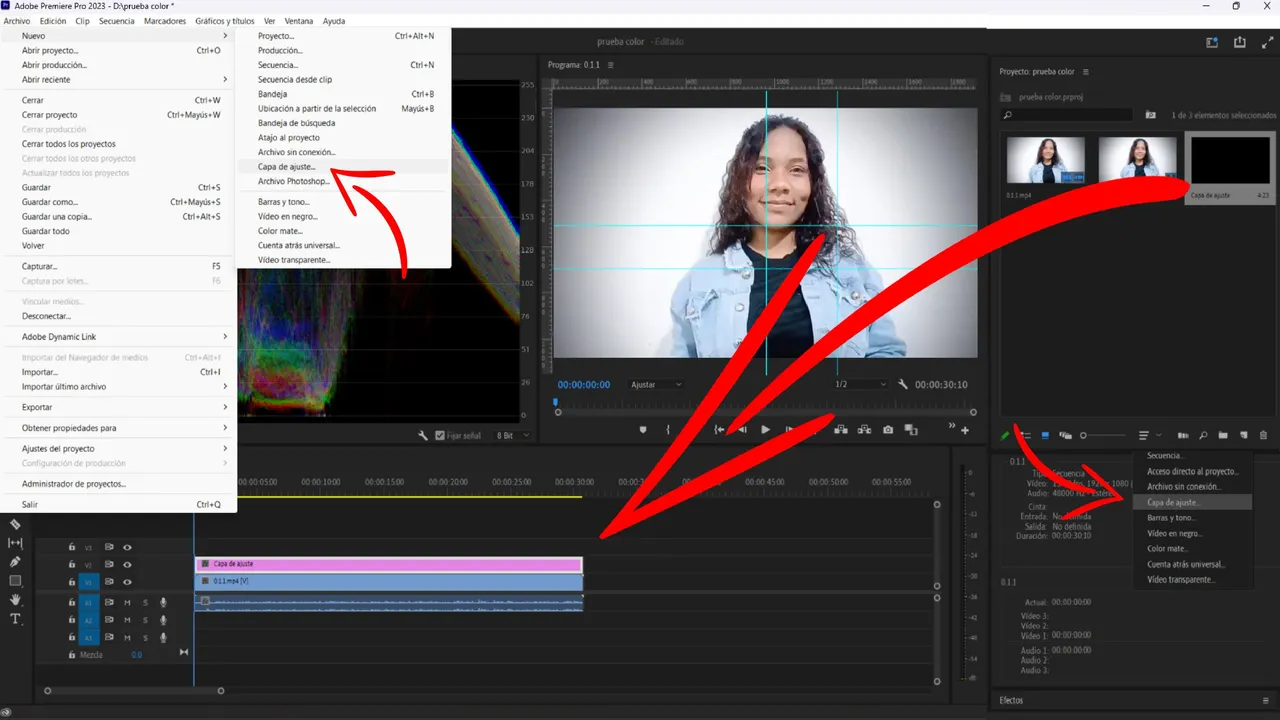Click the Project panel search field

pos(1067,115)
